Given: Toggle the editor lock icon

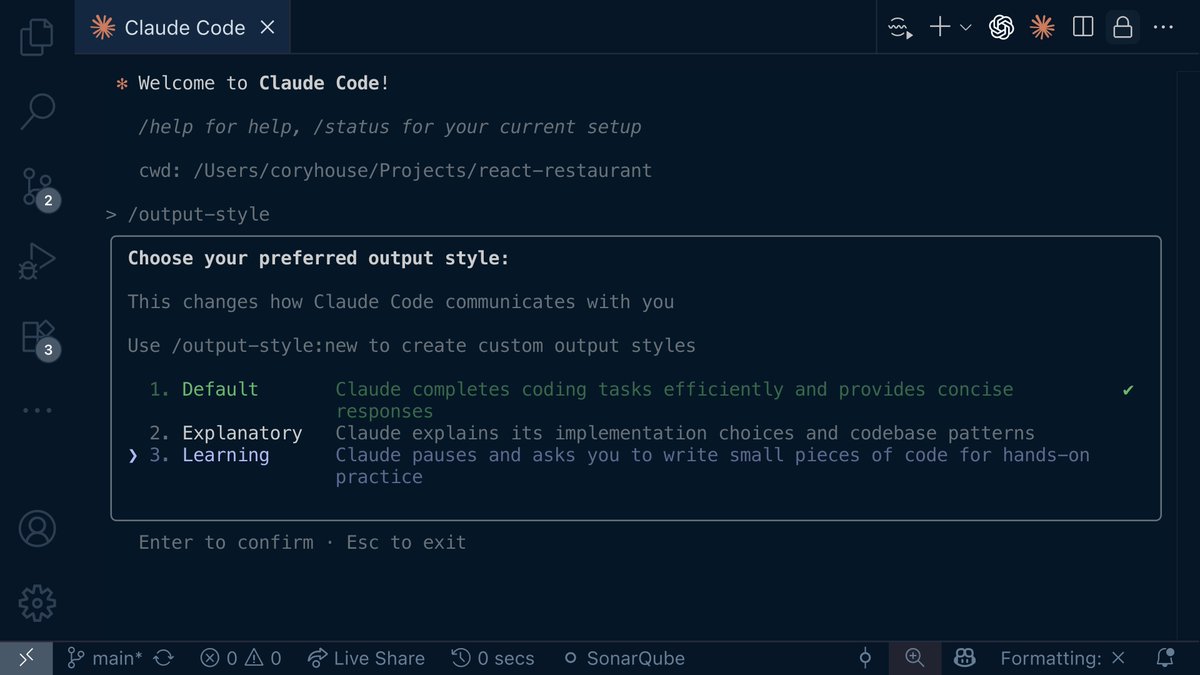Looking at the screenshot, I should 1123,27.
